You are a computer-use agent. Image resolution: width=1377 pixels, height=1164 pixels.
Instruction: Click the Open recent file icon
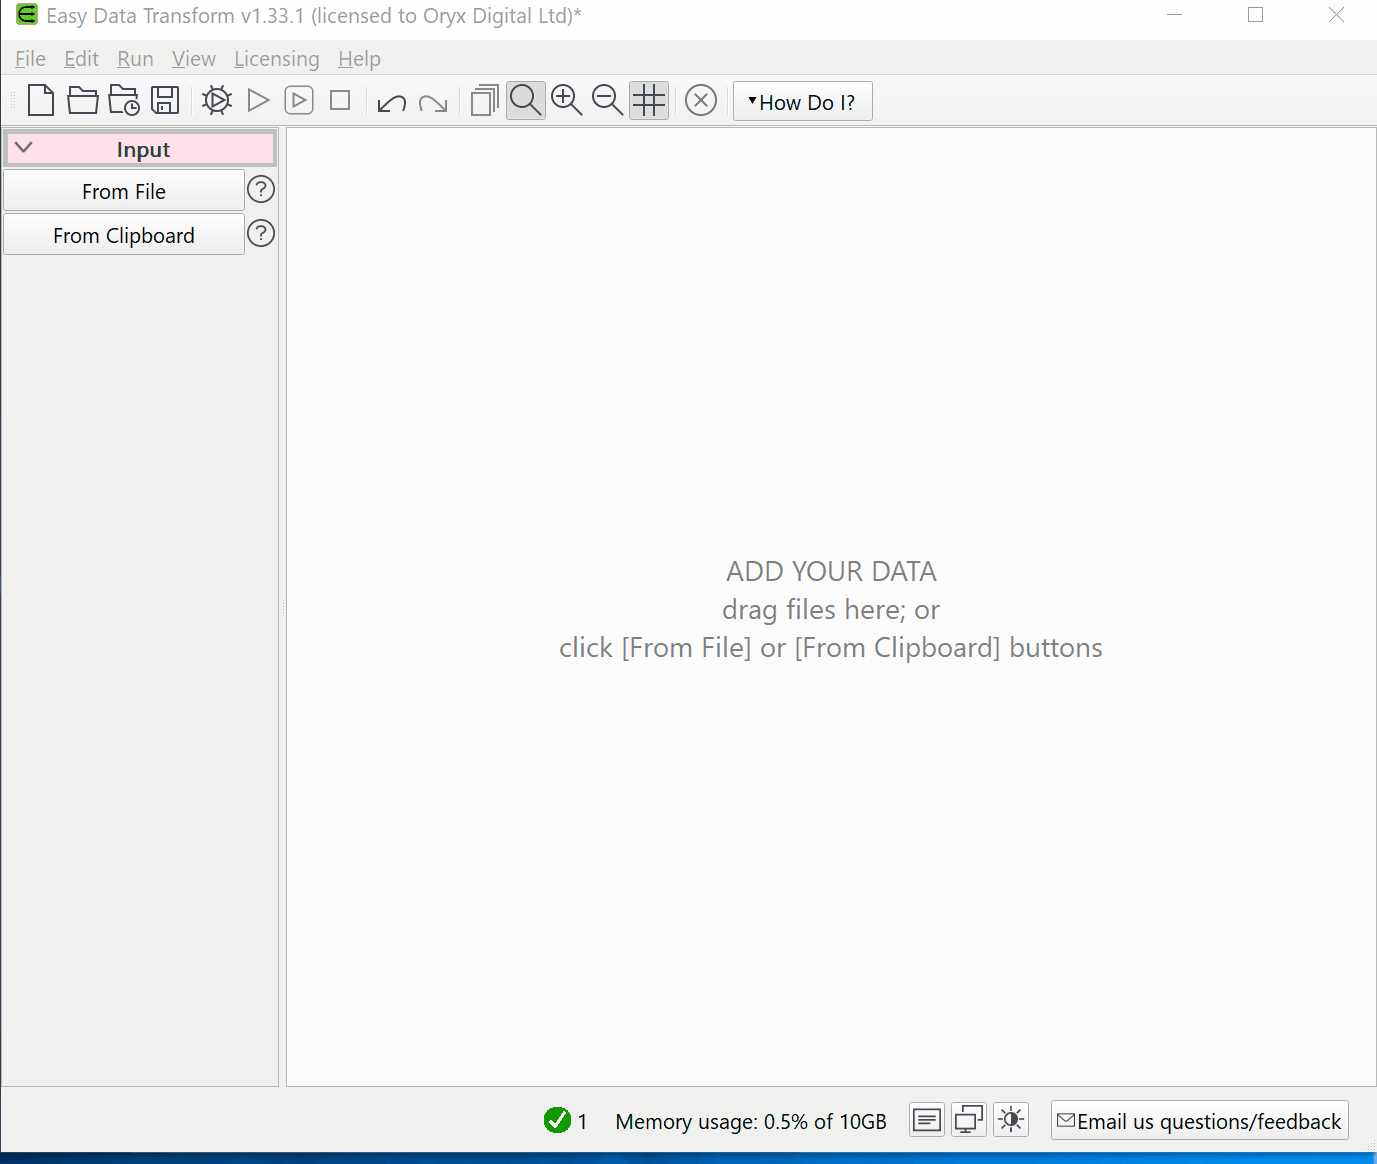point(124,101)
